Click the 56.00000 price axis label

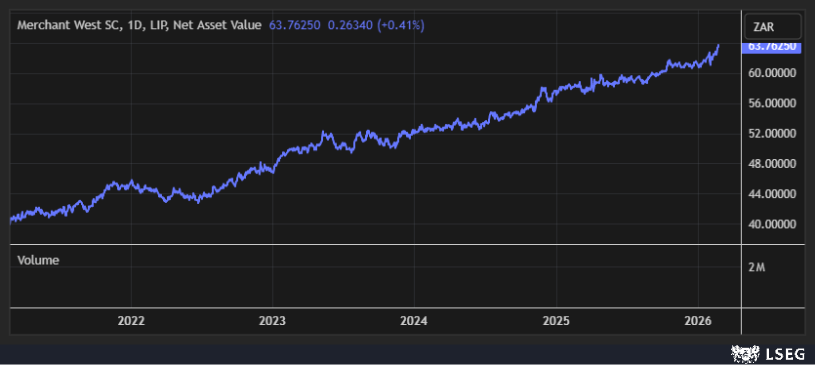tap(772, 103)
